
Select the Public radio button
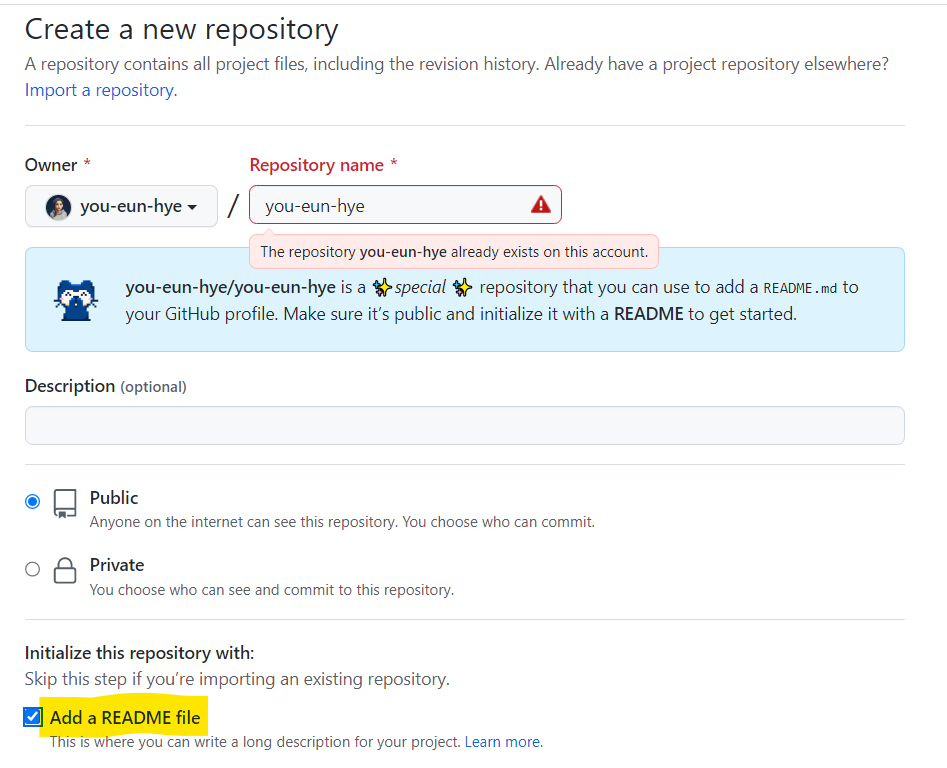[x=33, y=501]
